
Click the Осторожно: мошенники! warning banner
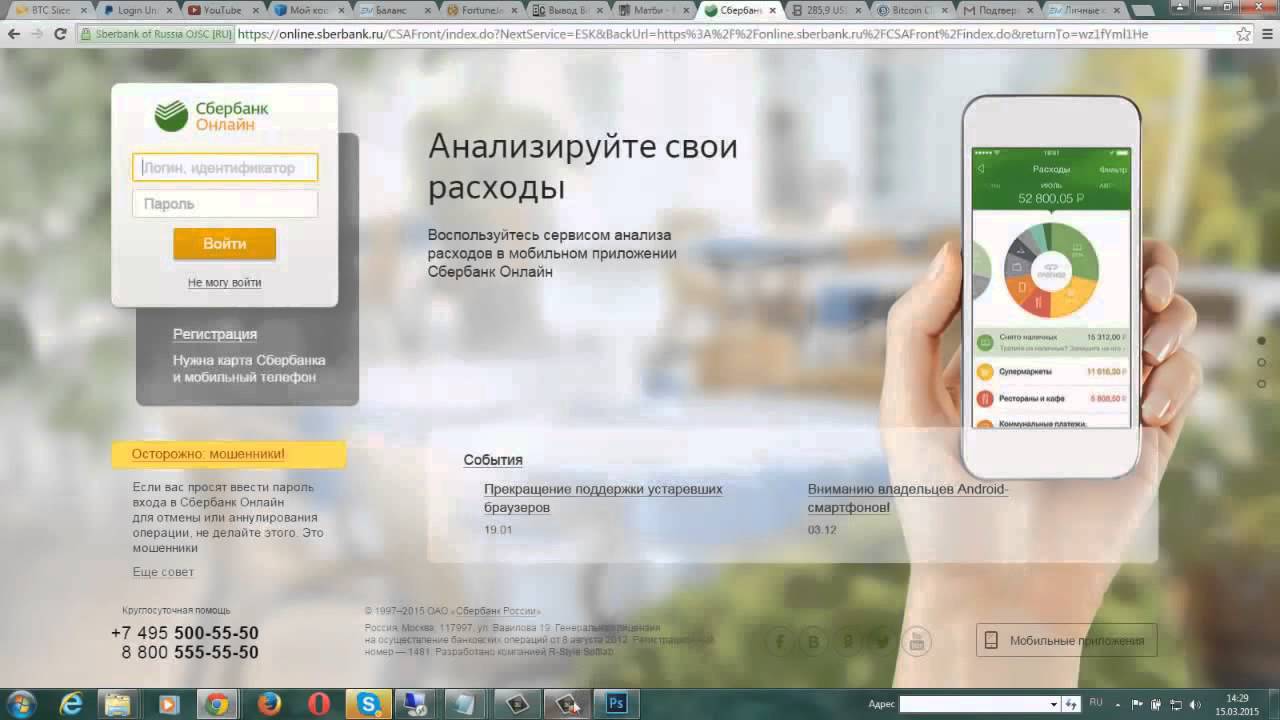pos(229,454)
